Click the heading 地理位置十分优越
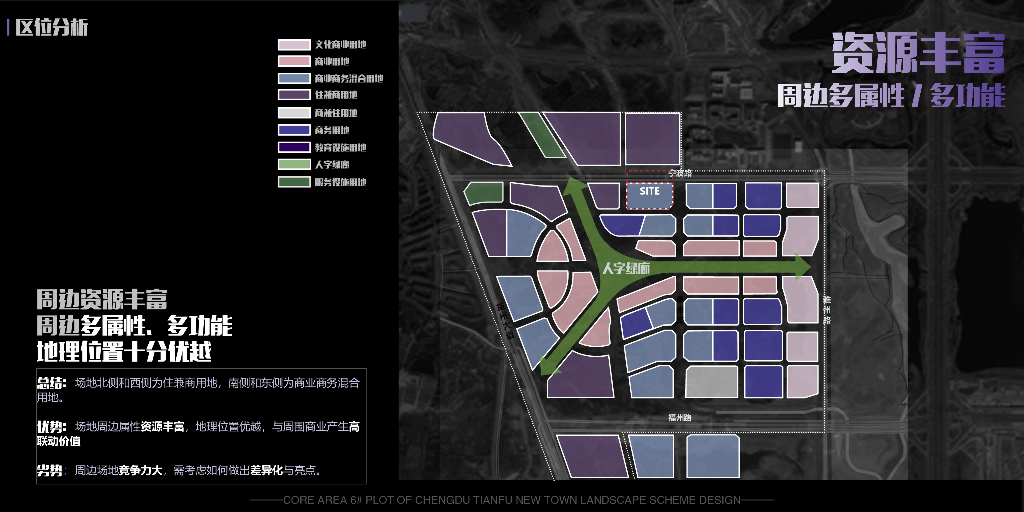The image size is (1024, 512). pos(124,351)
